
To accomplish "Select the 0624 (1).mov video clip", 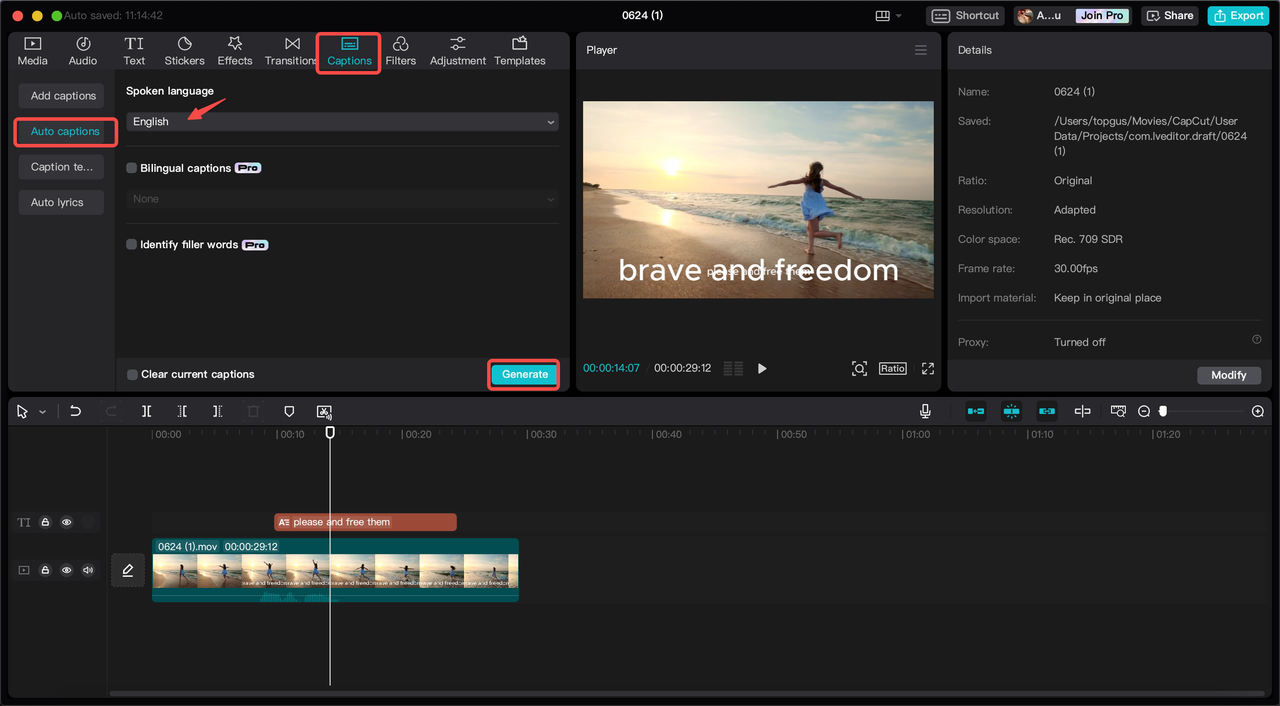I will (335, 570).
